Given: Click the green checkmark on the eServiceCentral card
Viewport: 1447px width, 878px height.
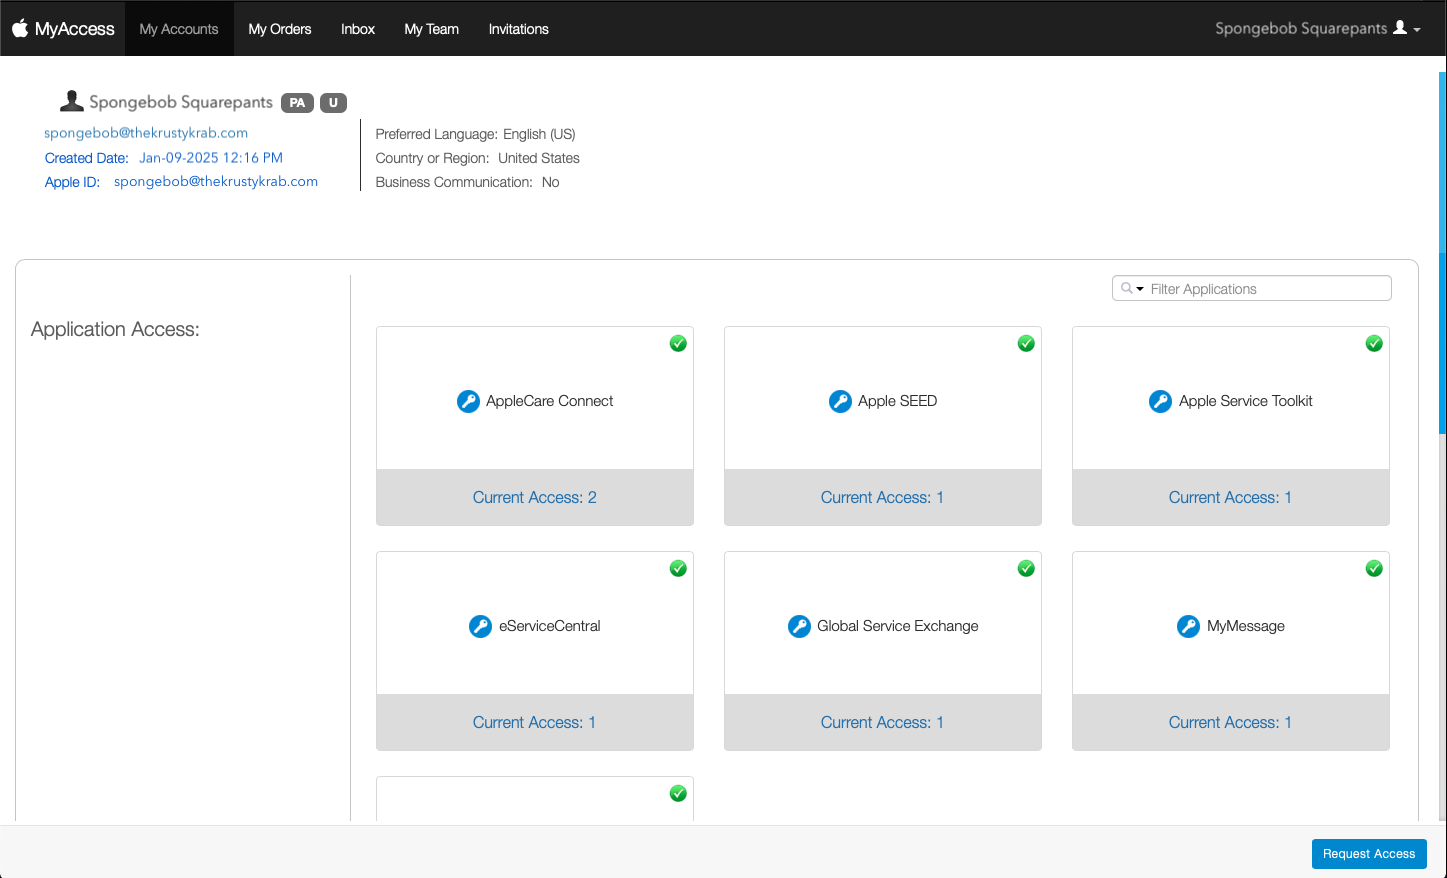Looking at the screenshot, I should click(678, 568).
